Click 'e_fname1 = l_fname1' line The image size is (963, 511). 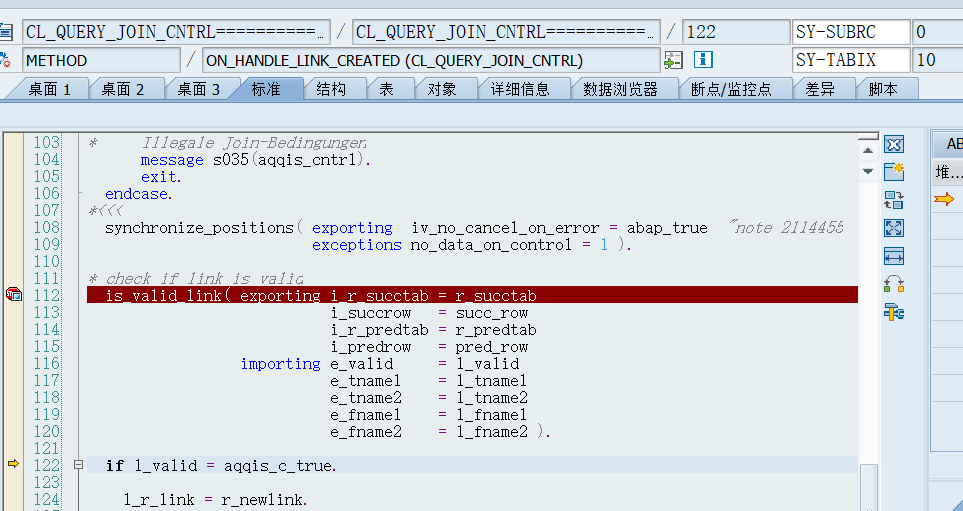[429, 415]
